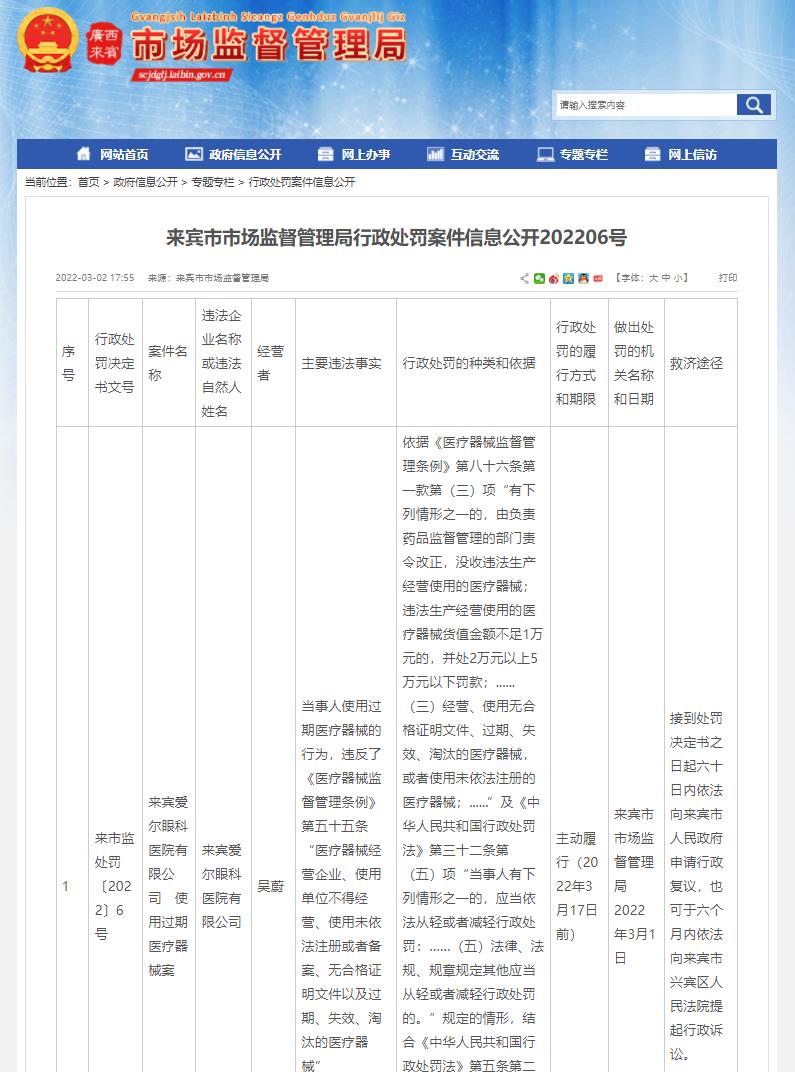Go to 网上办事 menu item
The image size is (795, 1072).
(354, 154)
